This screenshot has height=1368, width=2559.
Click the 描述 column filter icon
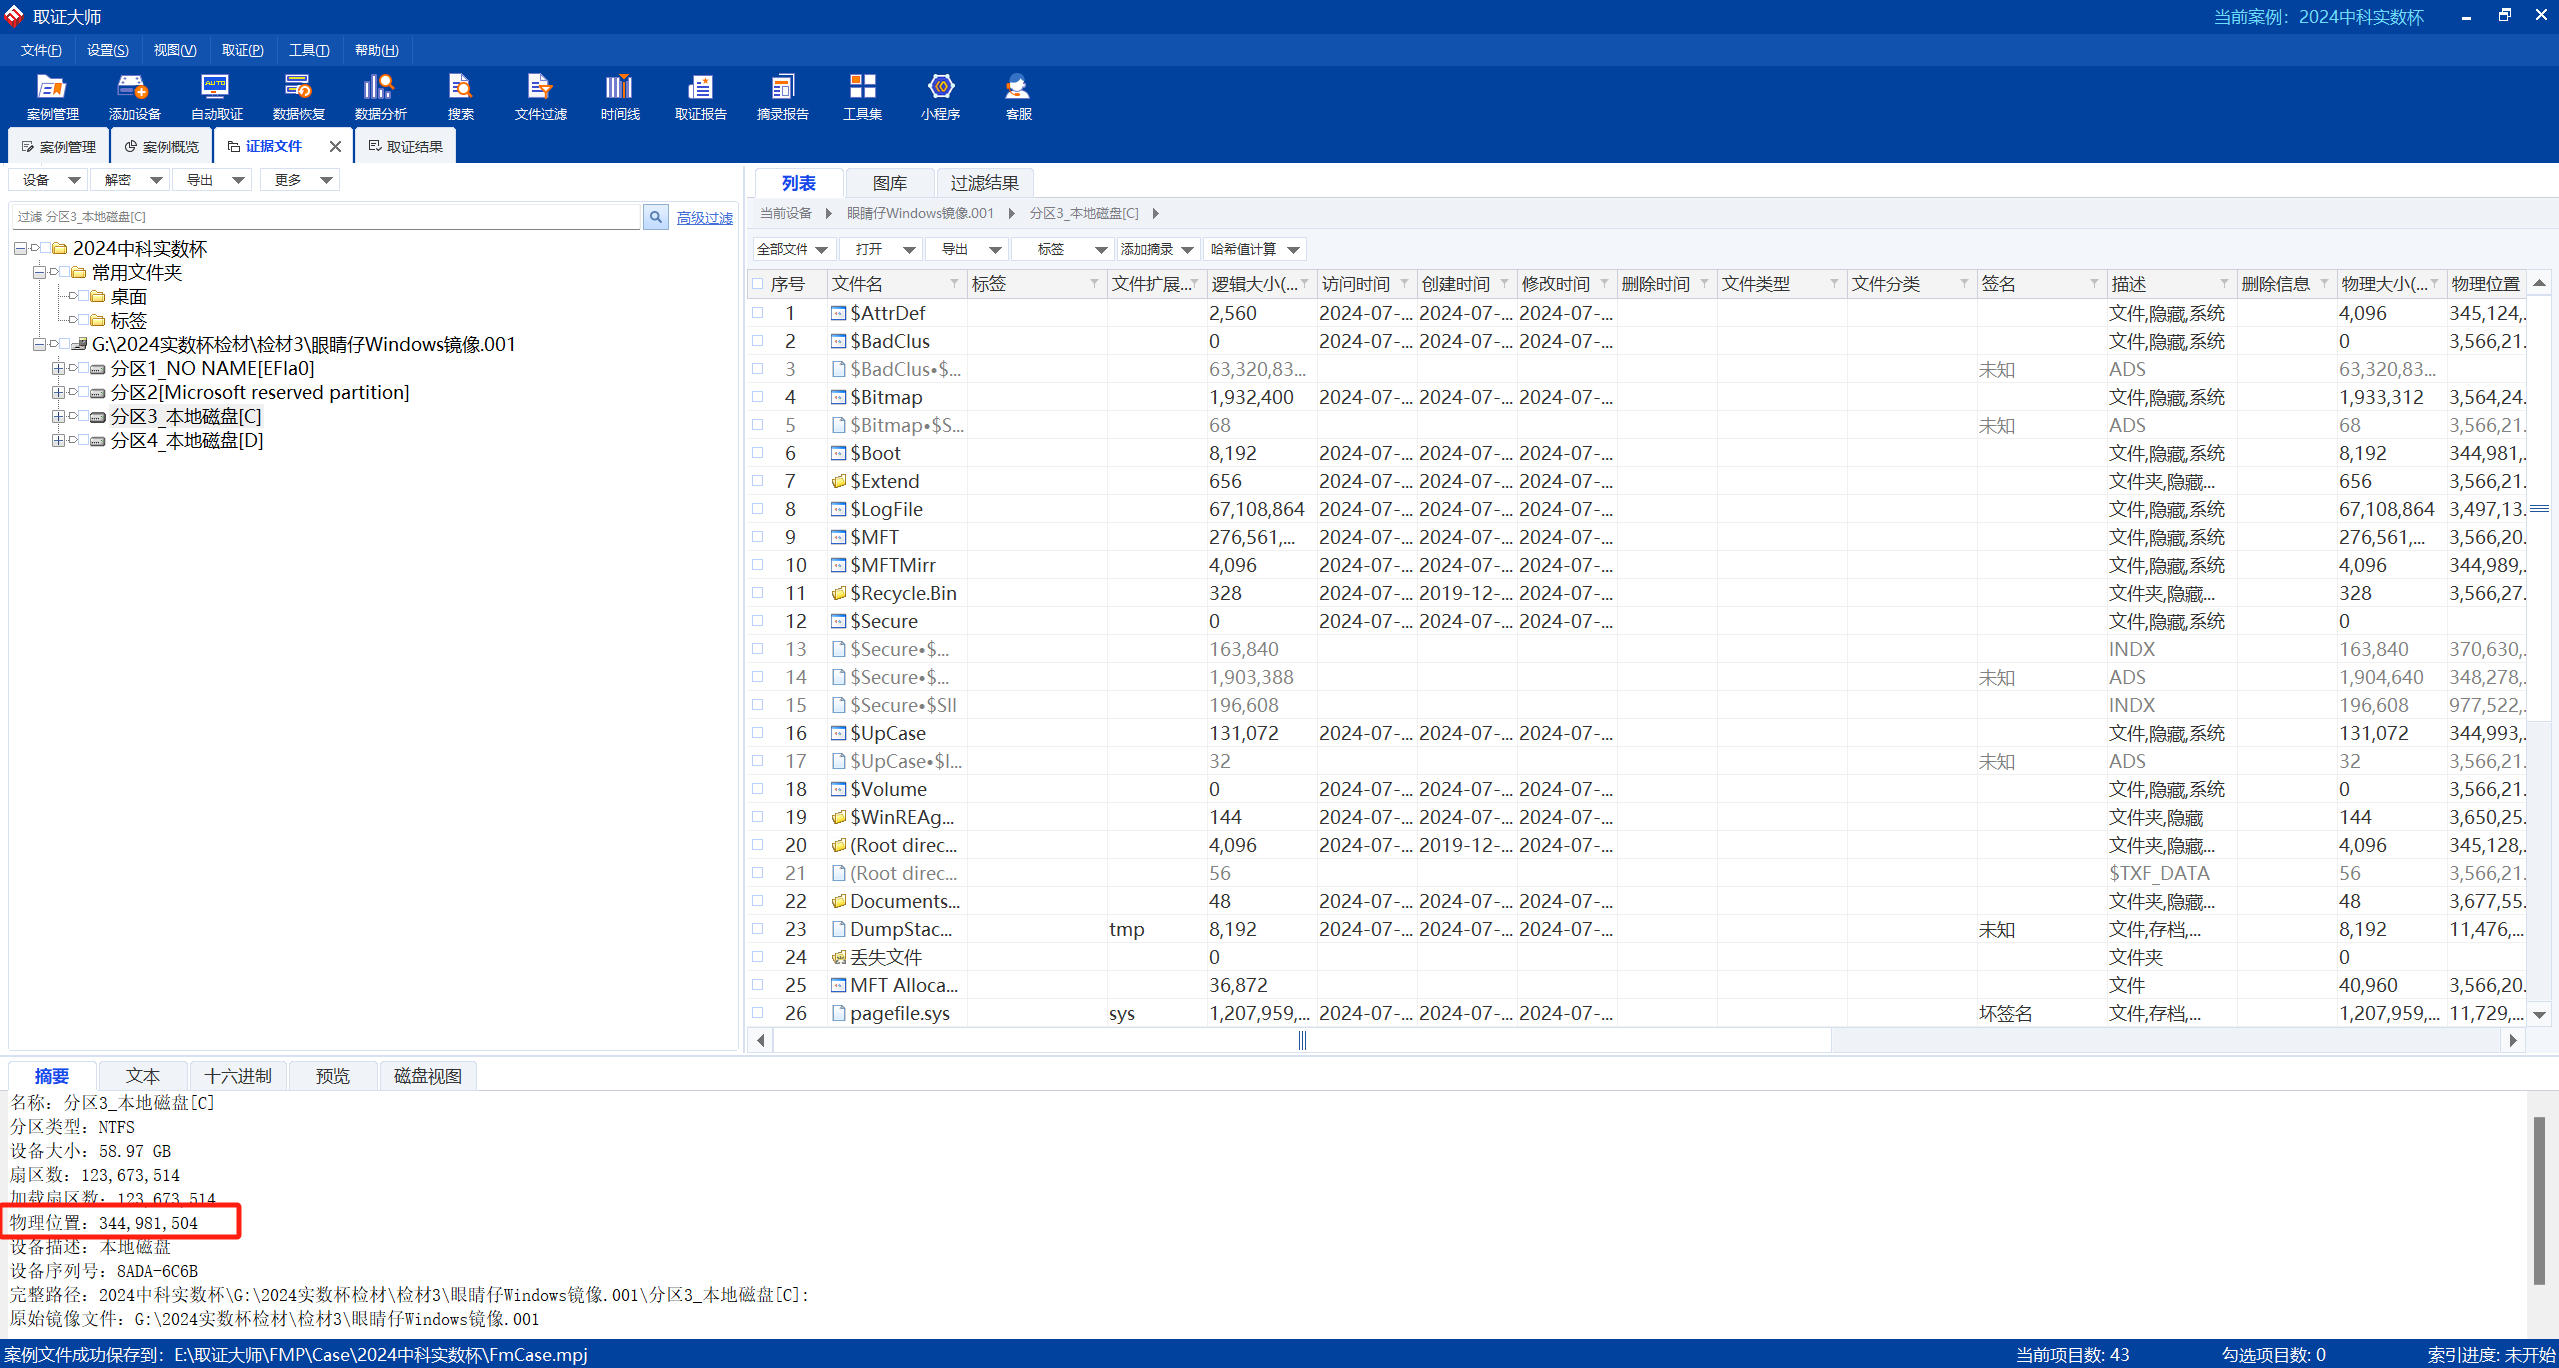point(2224,284)
